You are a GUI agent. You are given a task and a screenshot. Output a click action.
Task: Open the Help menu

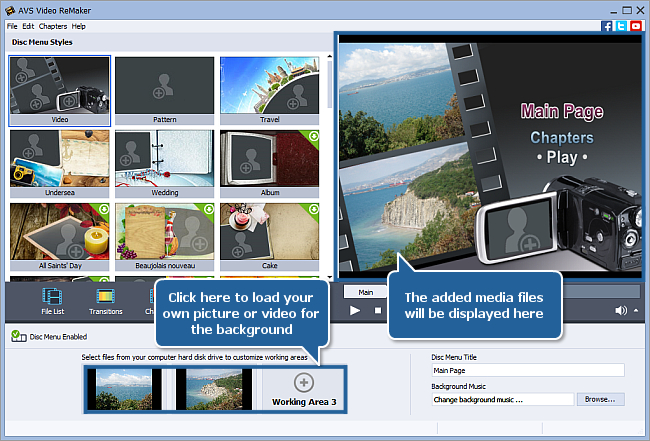coord(78,26)
